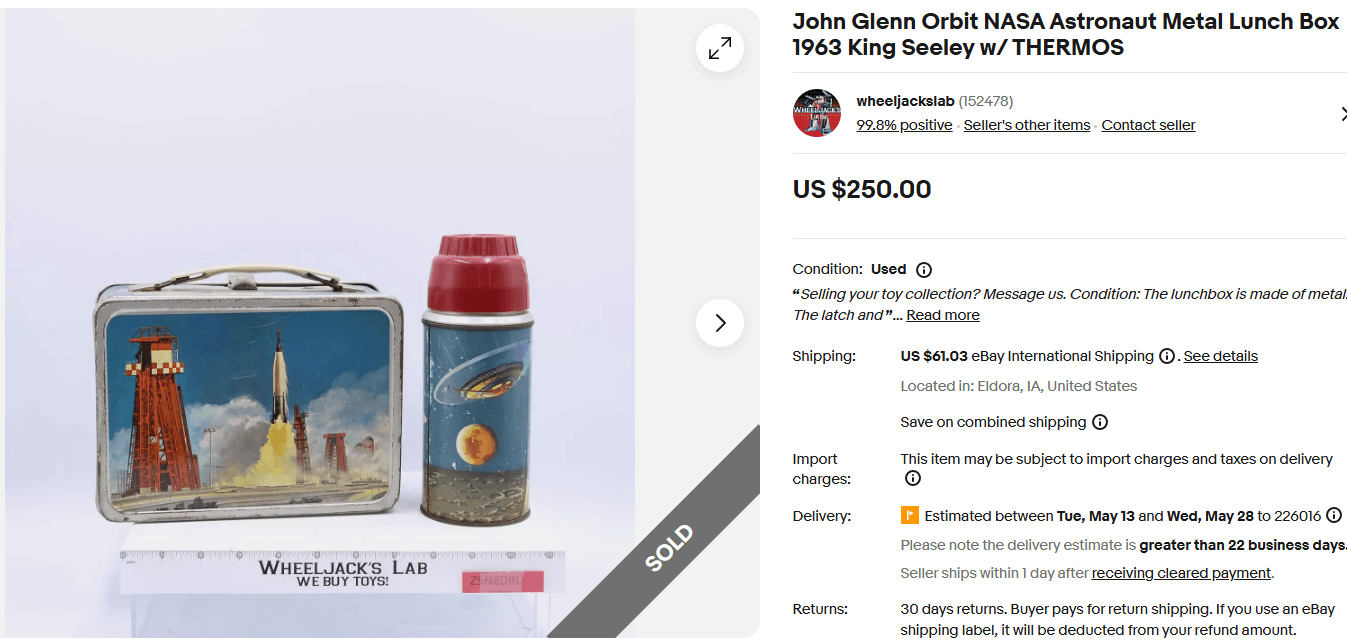Click info icon under import charges text
This screenshot has width=1347, height=644.
pos(912,478)
